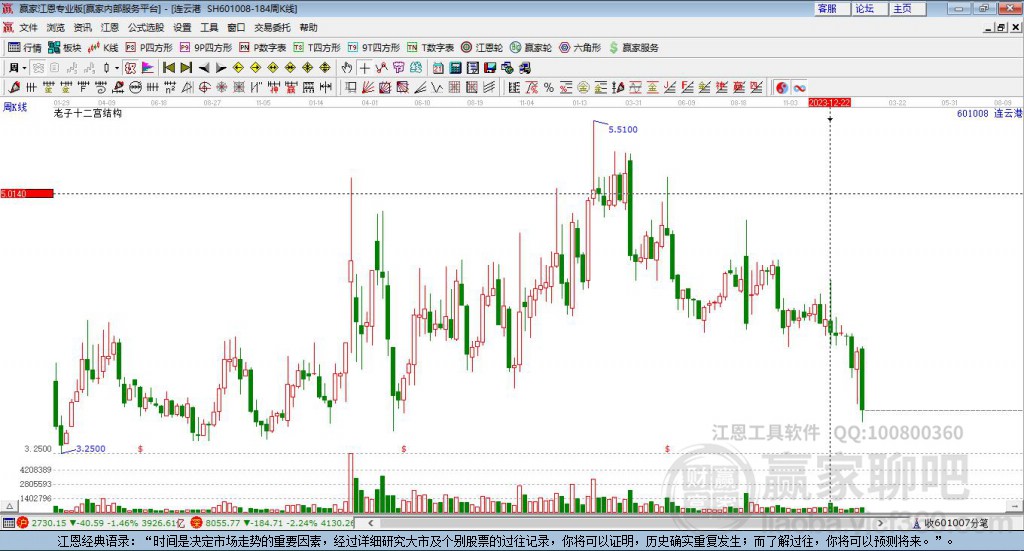Click the 601008 连云港 stock label
Image resolution: width=1024 pixels, height=551 pixels.
(x=989, y=114)
